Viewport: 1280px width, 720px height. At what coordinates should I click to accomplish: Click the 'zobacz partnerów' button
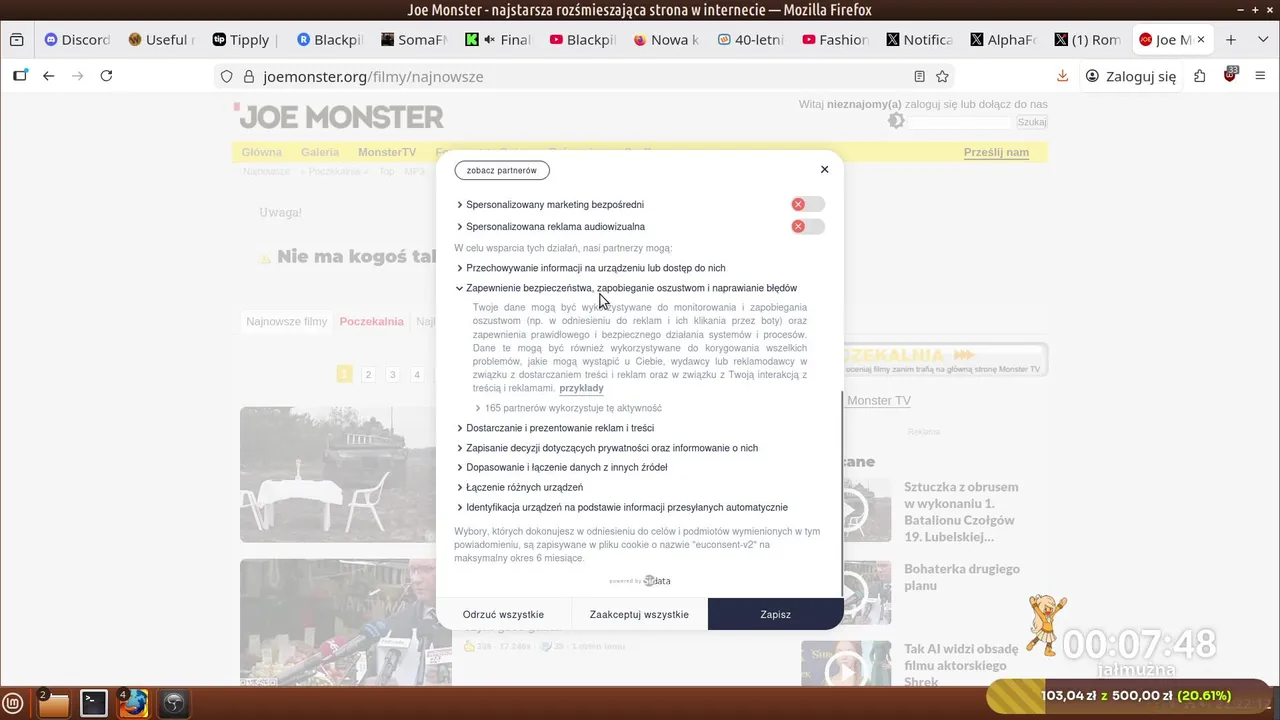click(x=502, y=170)
